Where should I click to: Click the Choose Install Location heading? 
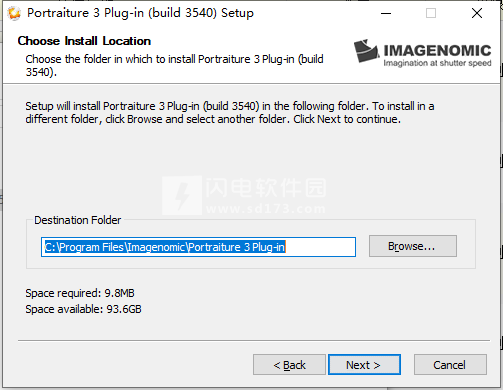(84, 41)
